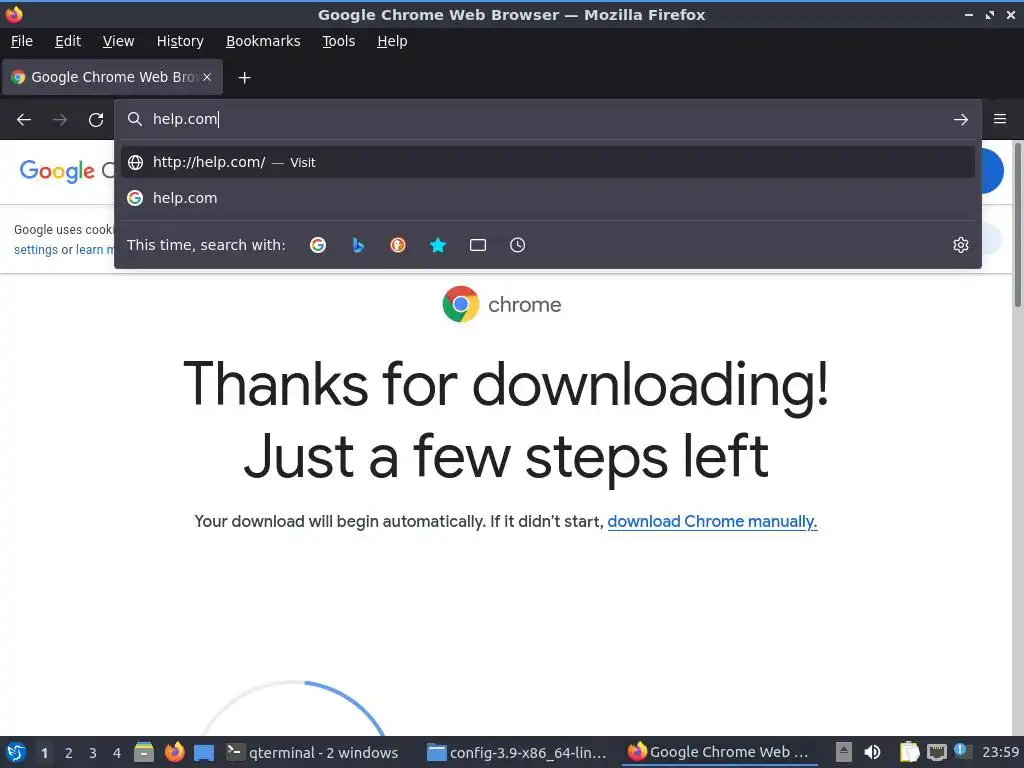Launch Firefox from taskbar quick launch
This screenshot has height=768, width=1024.
174,752
